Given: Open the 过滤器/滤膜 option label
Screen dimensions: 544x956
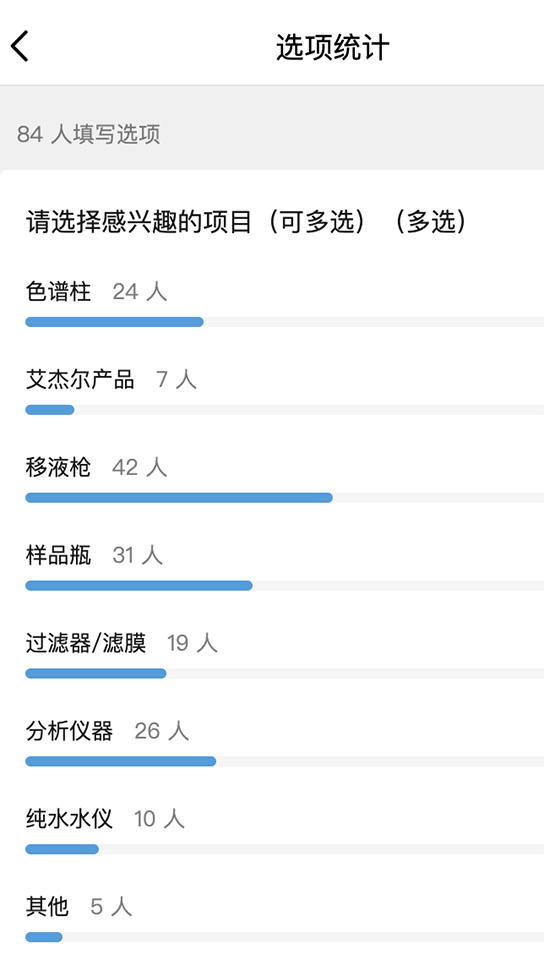Looking at the screenshot, I should click(86, 643).
